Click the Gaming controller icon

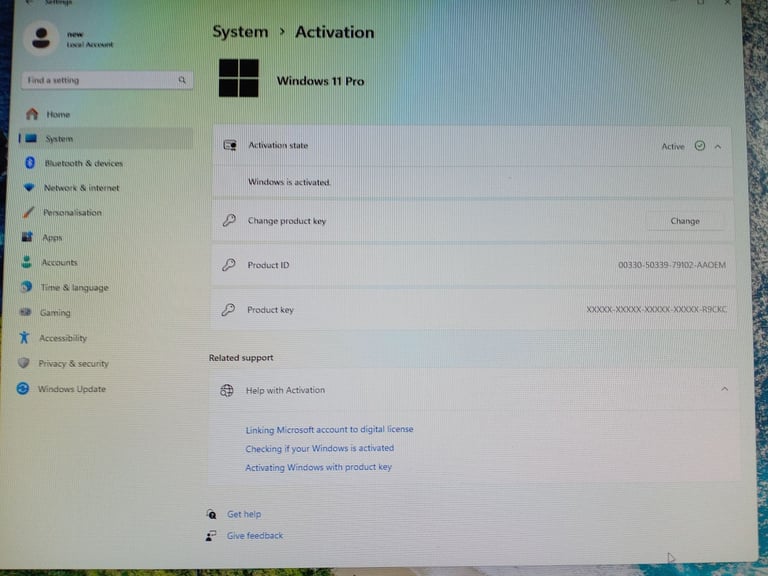[25, 312]
